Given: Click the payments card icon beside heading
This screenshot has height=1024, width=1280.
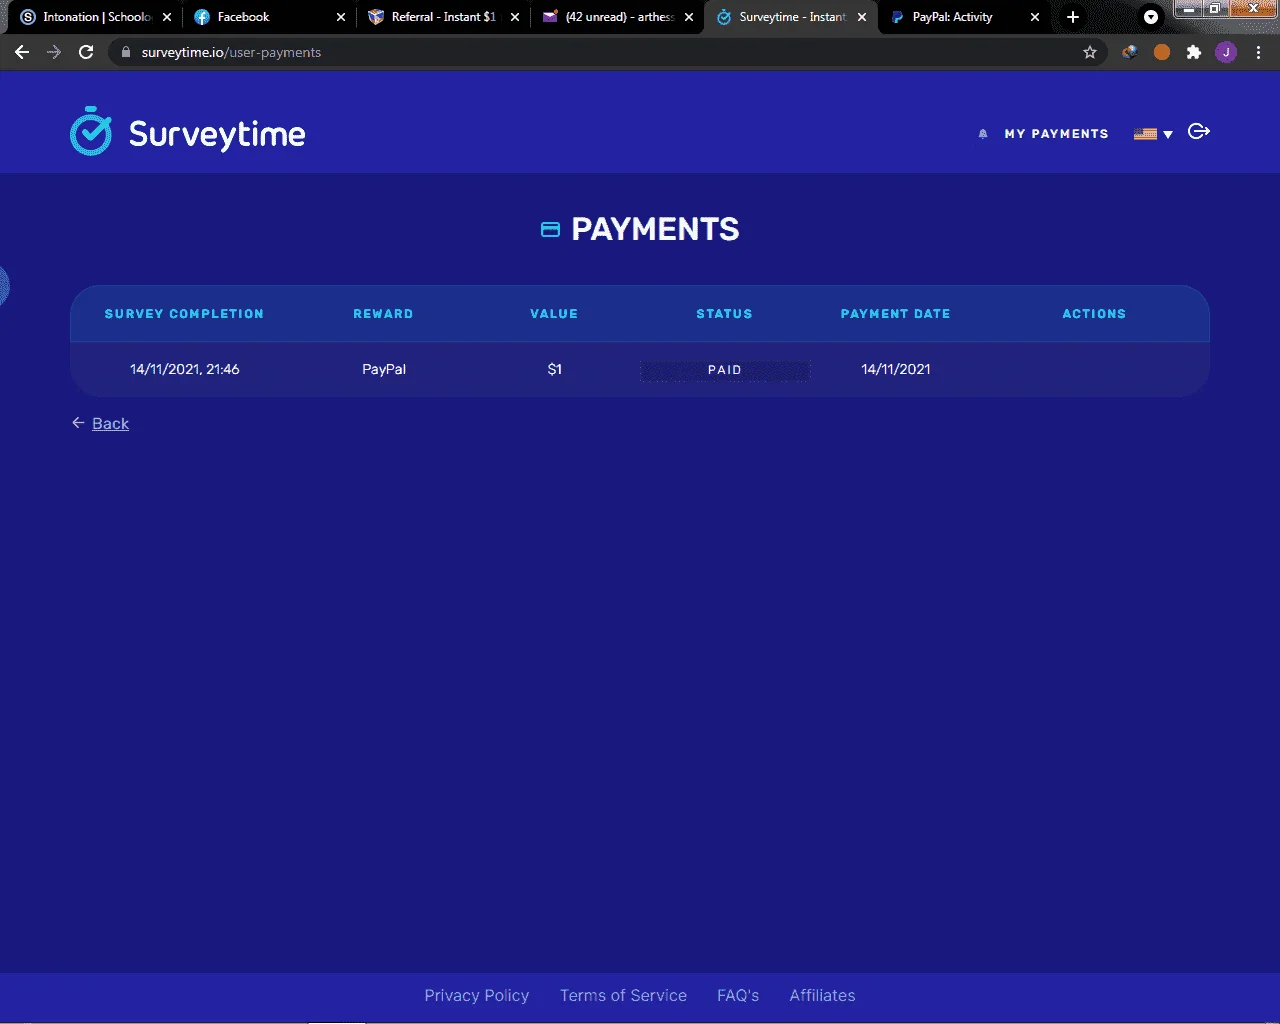Looking at the screenshot, I should pyautogui.click(x=550, y=230).
